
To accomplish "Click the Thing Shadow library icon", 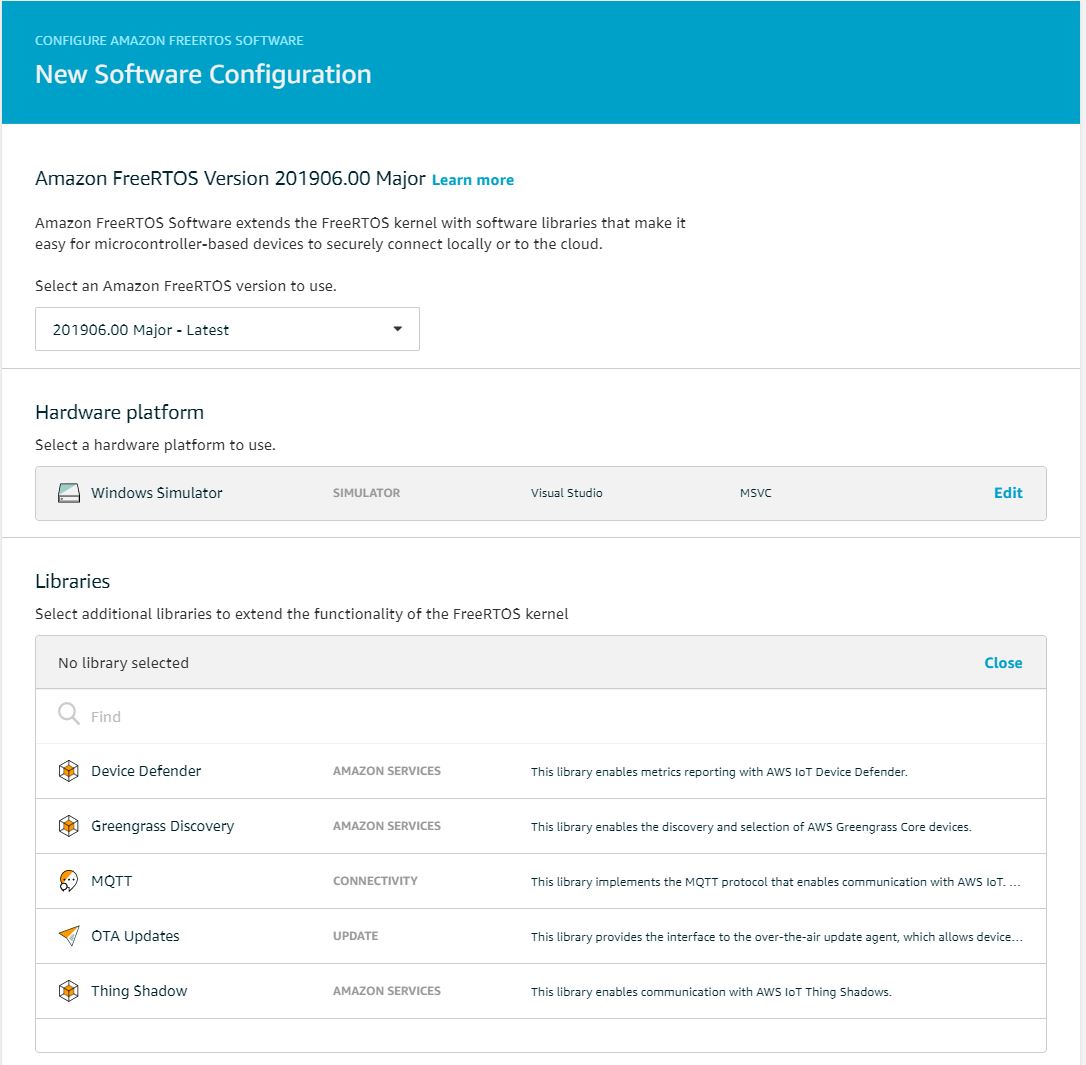I will tap(68, 991).
